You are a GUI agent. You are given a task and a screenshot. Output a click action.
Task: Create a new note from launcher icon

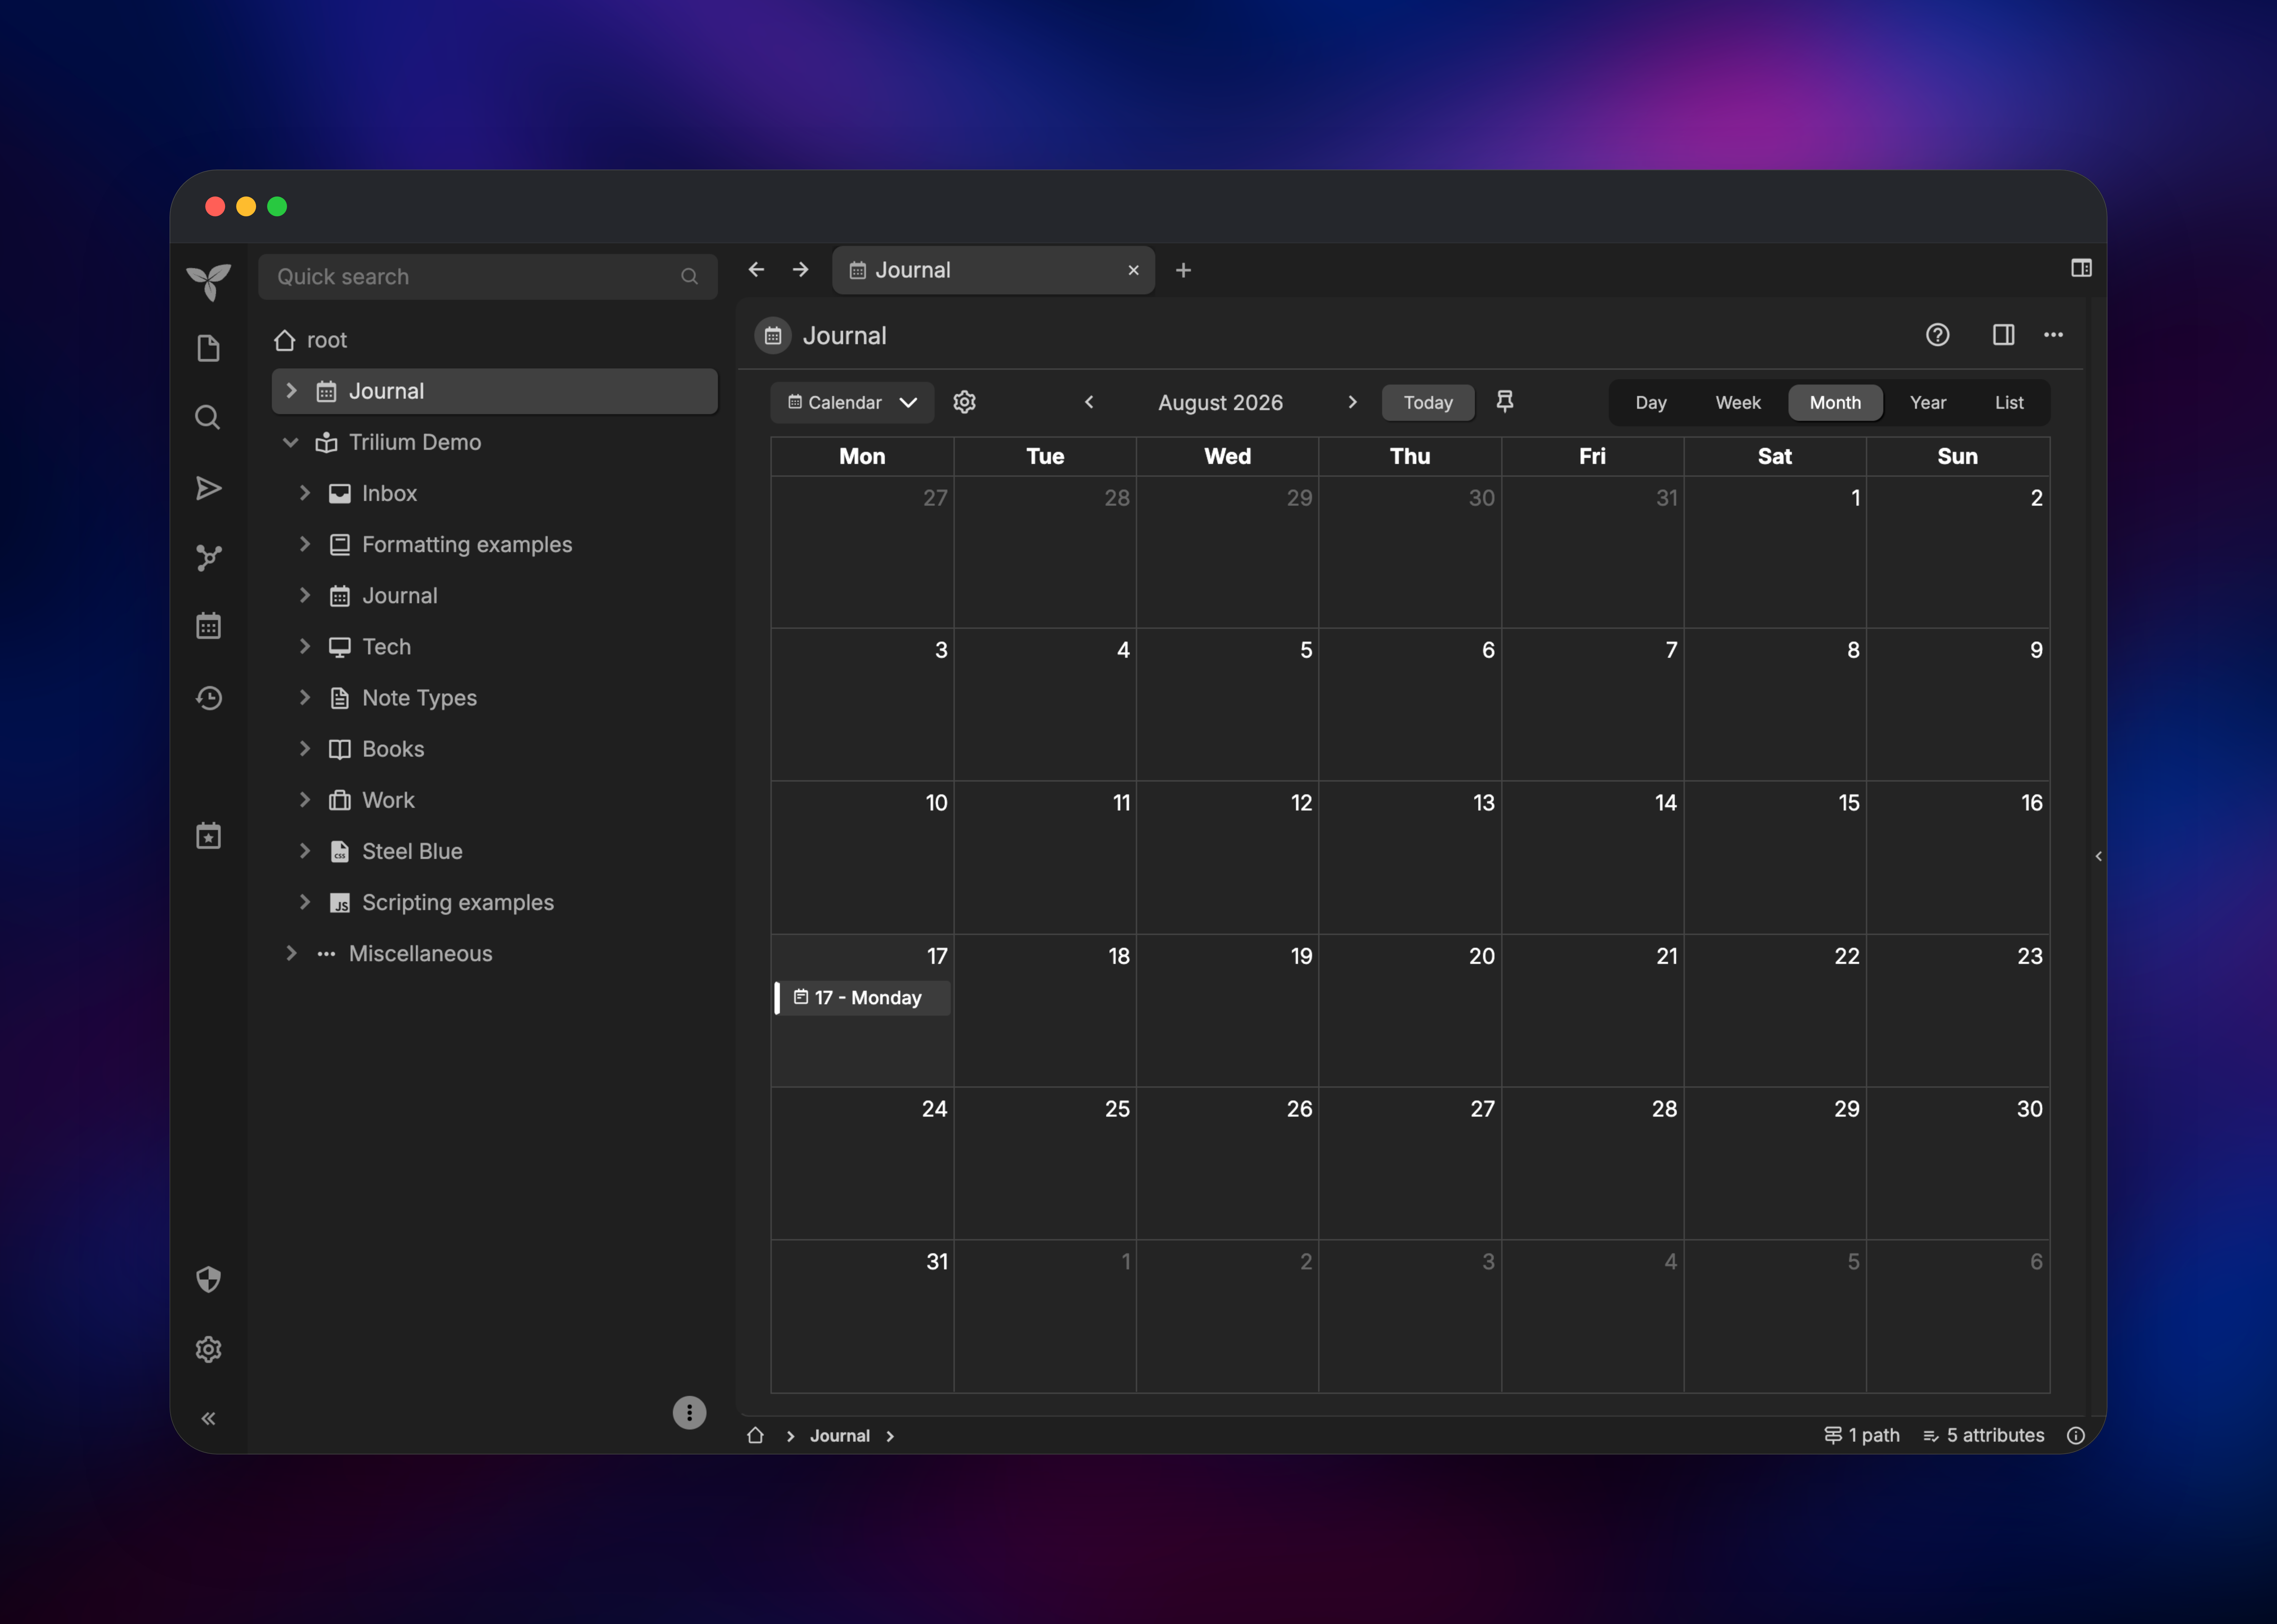tap(208, 348)
